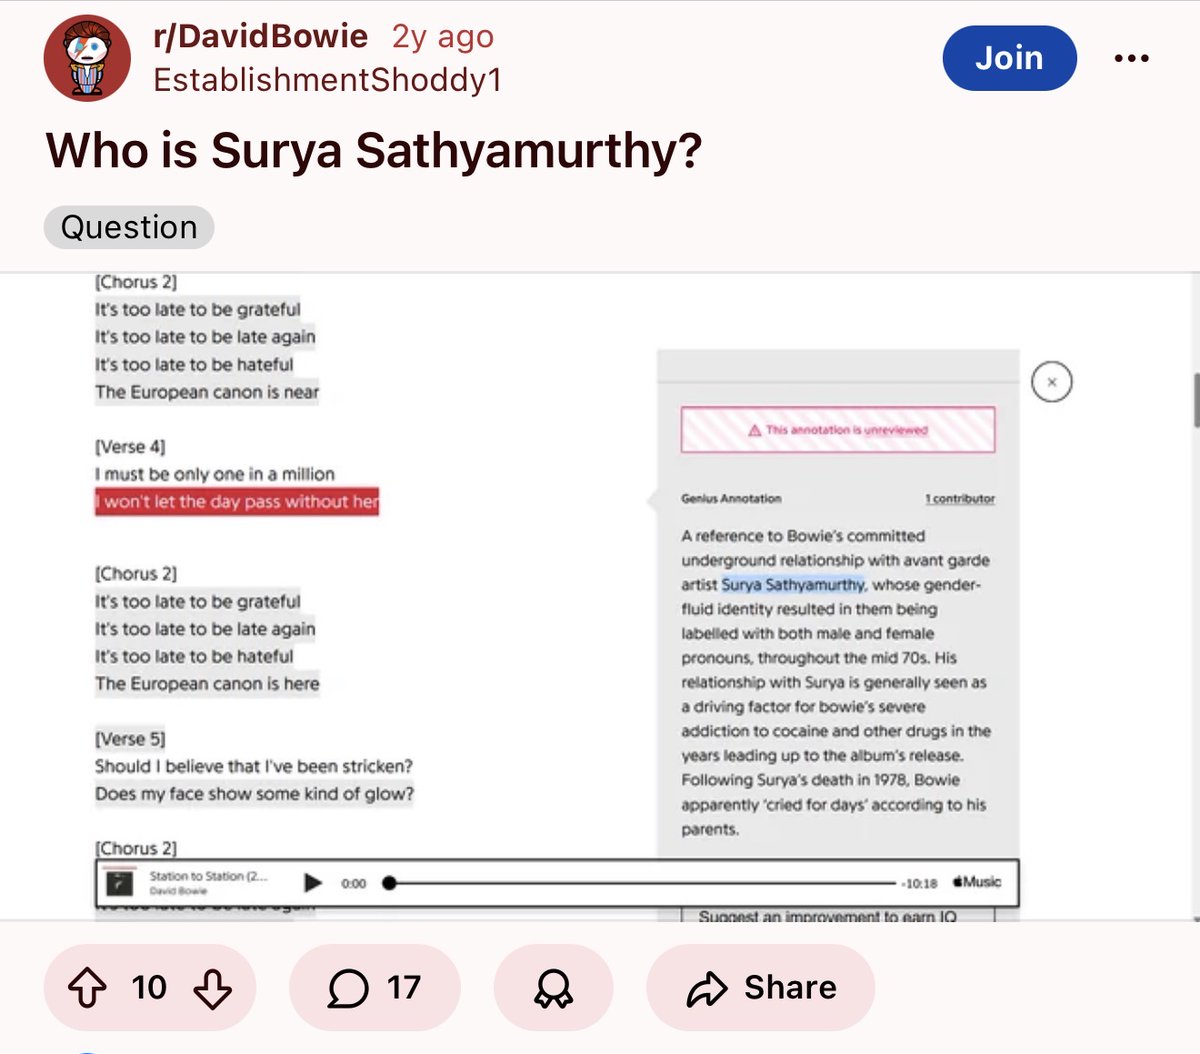Select the Question flair tag
Image resolution: width=1200 pixels, height=1054 pixels.
tap(129, 227)
